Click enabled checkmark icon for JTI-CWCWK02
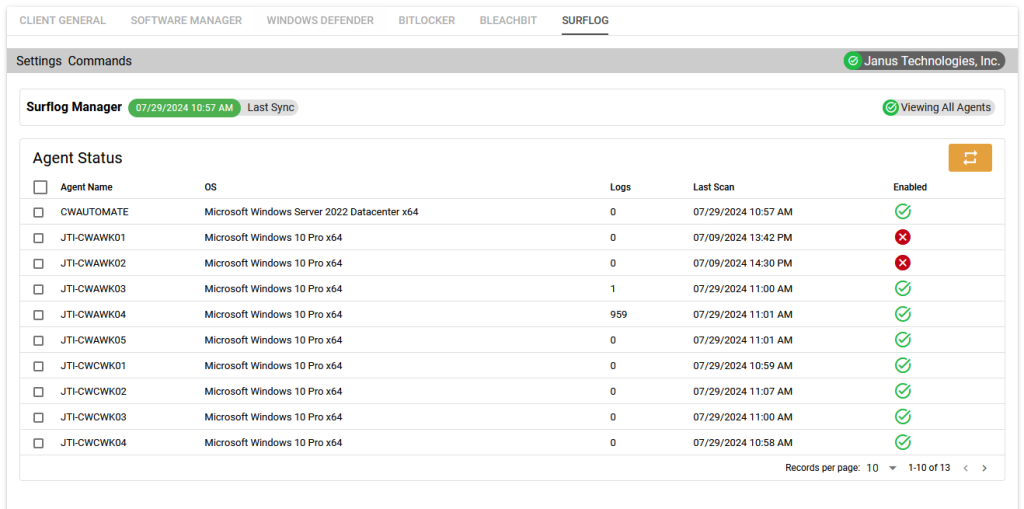The image size is (1024, 509). pyautogui.click(x=903, y=391)
